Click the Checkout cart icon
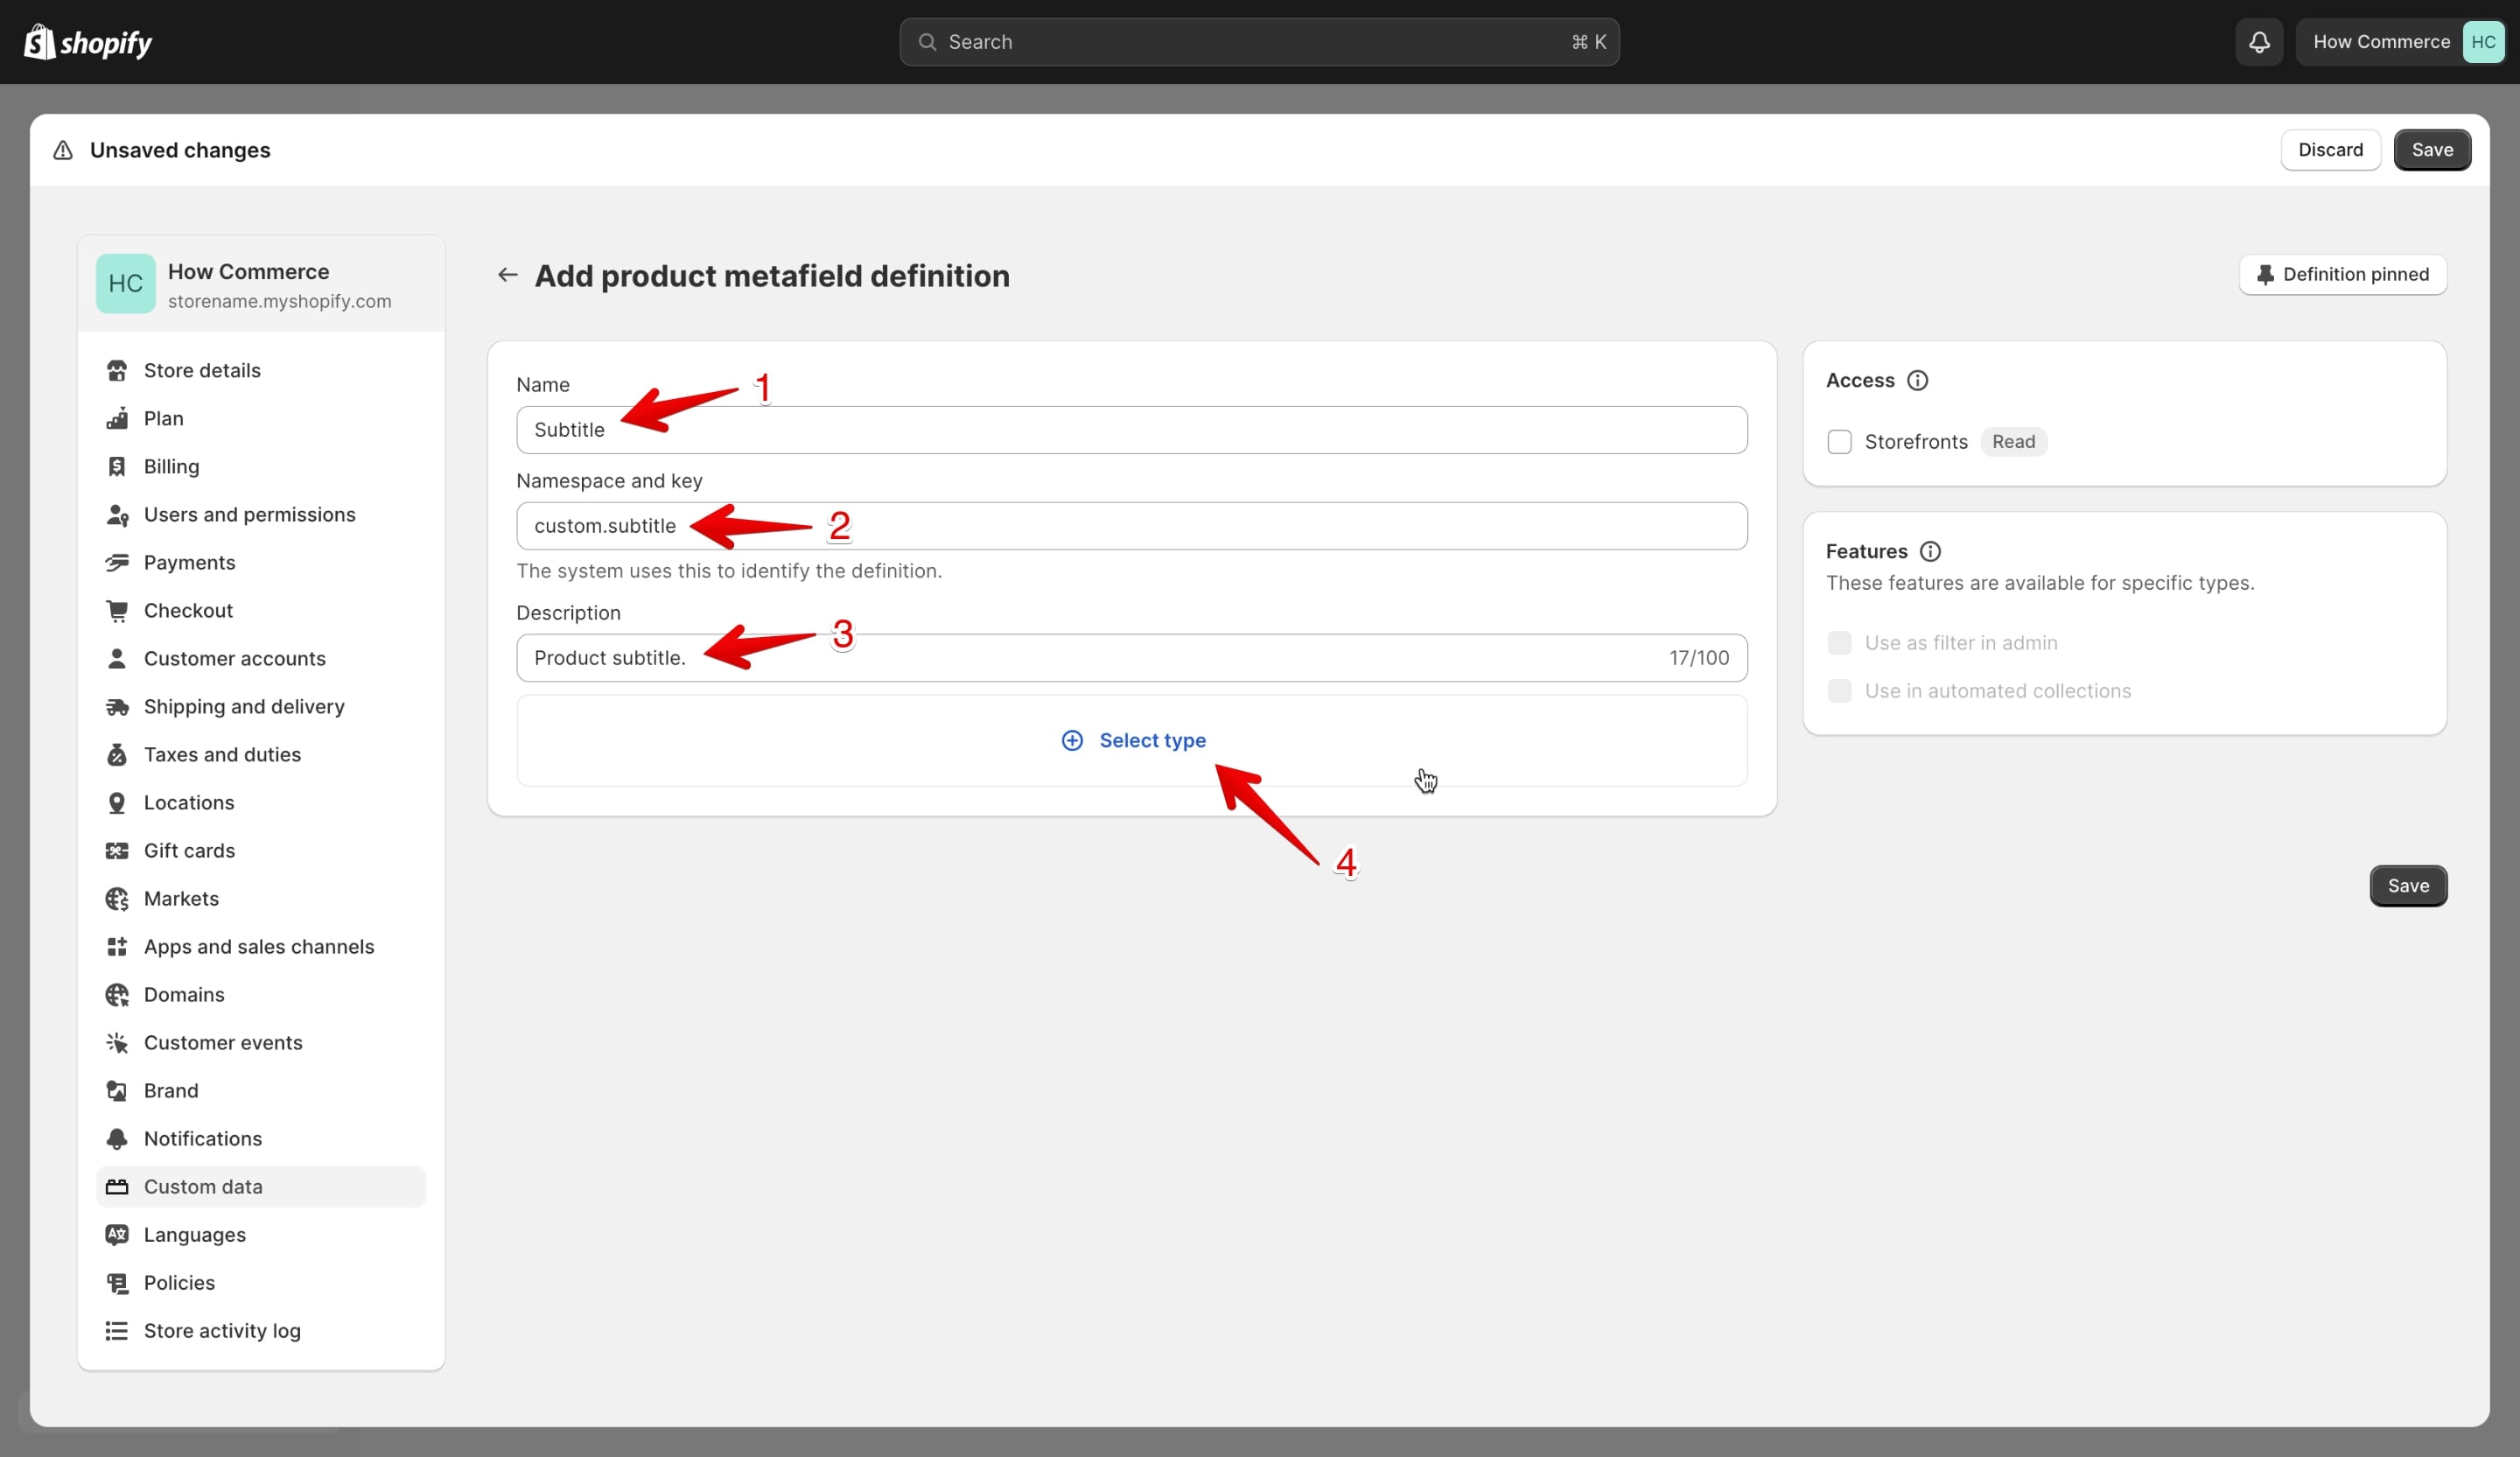2520x1457 pixels. (117, 611)
